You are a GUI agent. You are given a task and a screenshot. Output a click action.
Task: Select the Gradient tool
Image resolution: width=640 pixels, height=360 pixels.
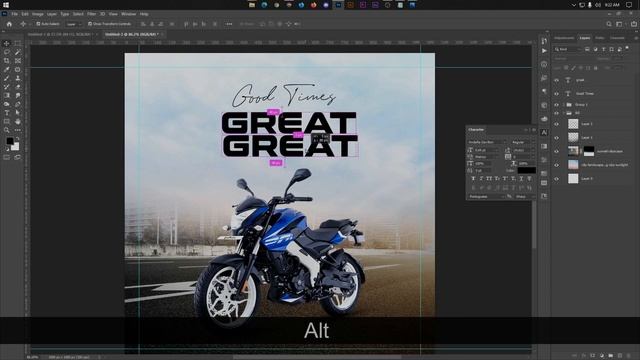7,96
